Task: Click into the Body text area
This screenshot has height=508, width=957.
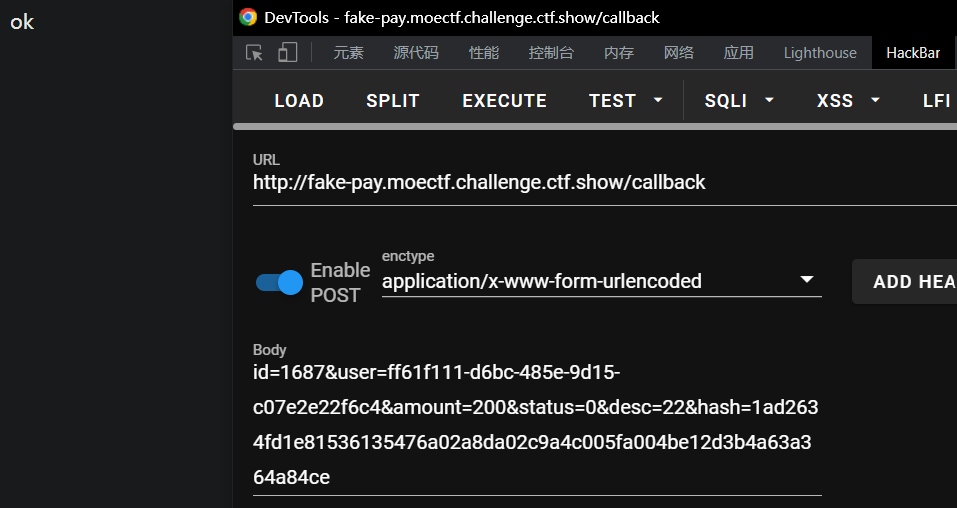Action: click(x=536, y=425)
